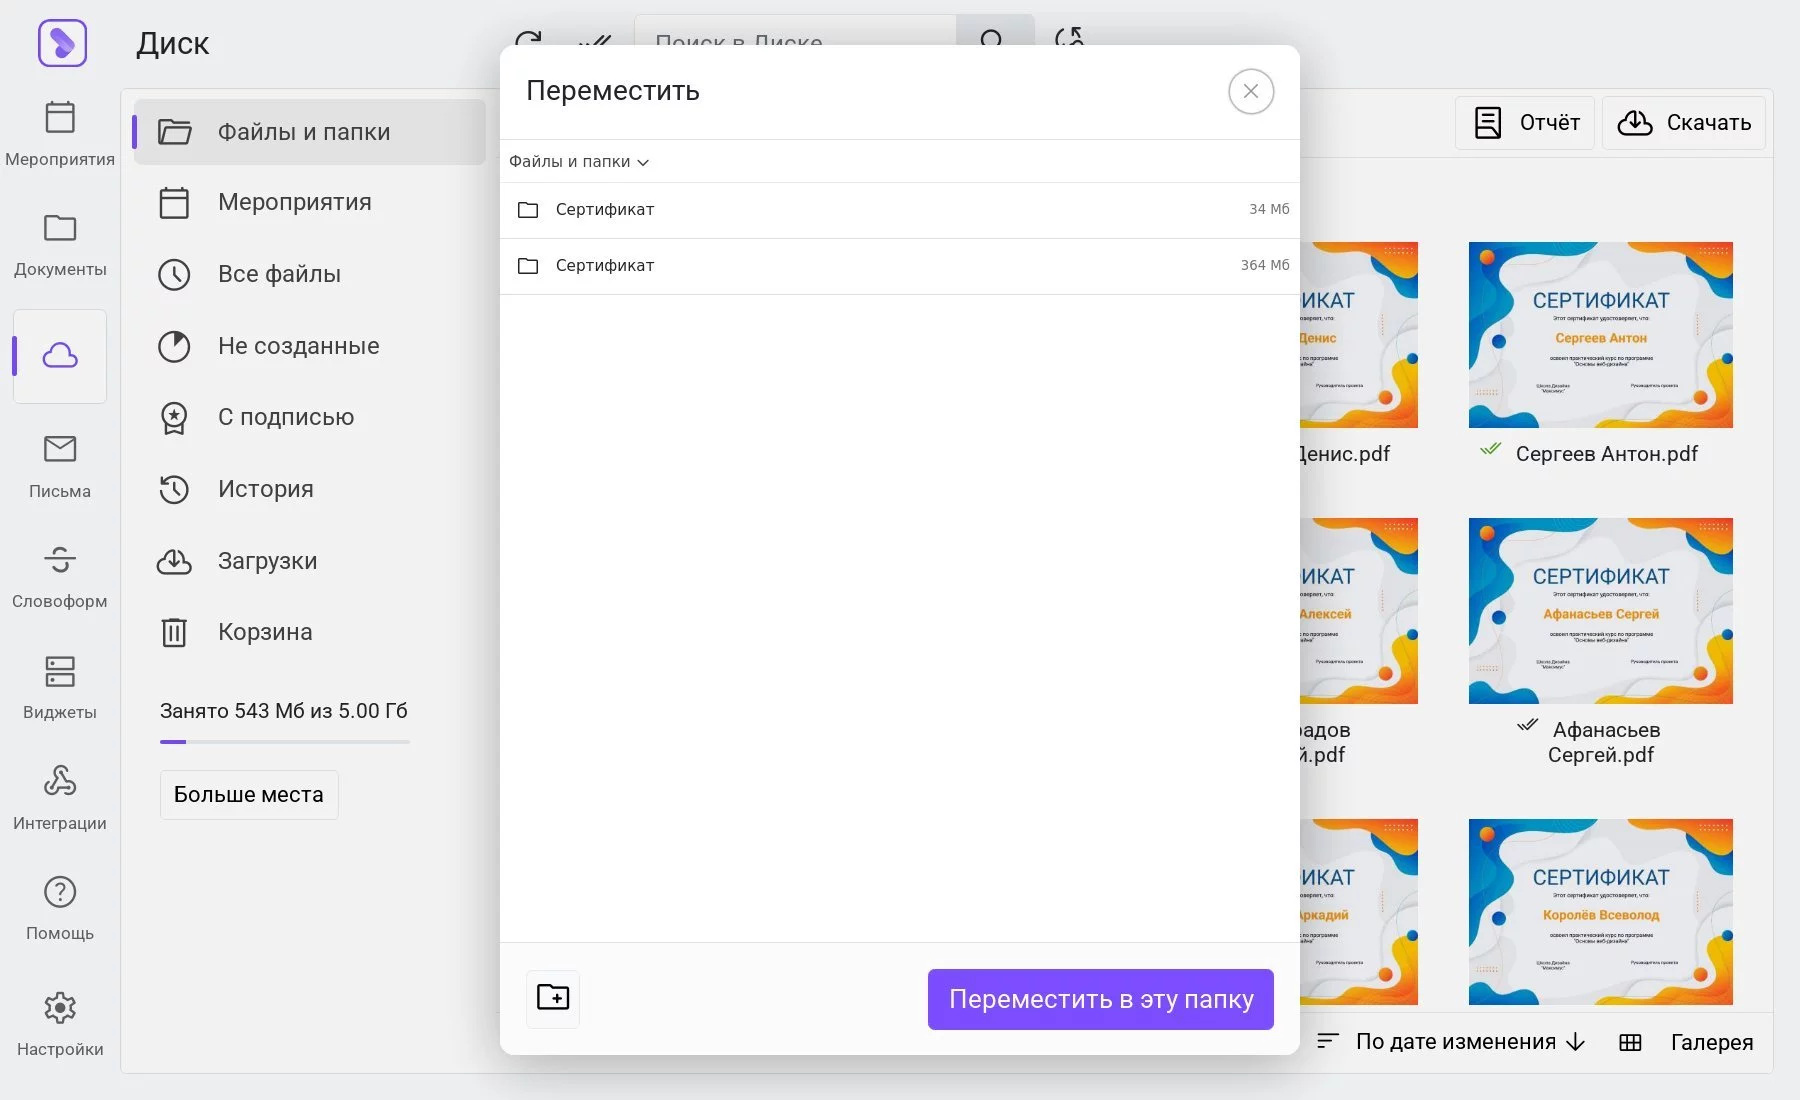The width and height of the screenshot is (1800, 1100).
Task: Select Файлы и папки menu item
Action: pyautogui.click(x=310, y=132)
